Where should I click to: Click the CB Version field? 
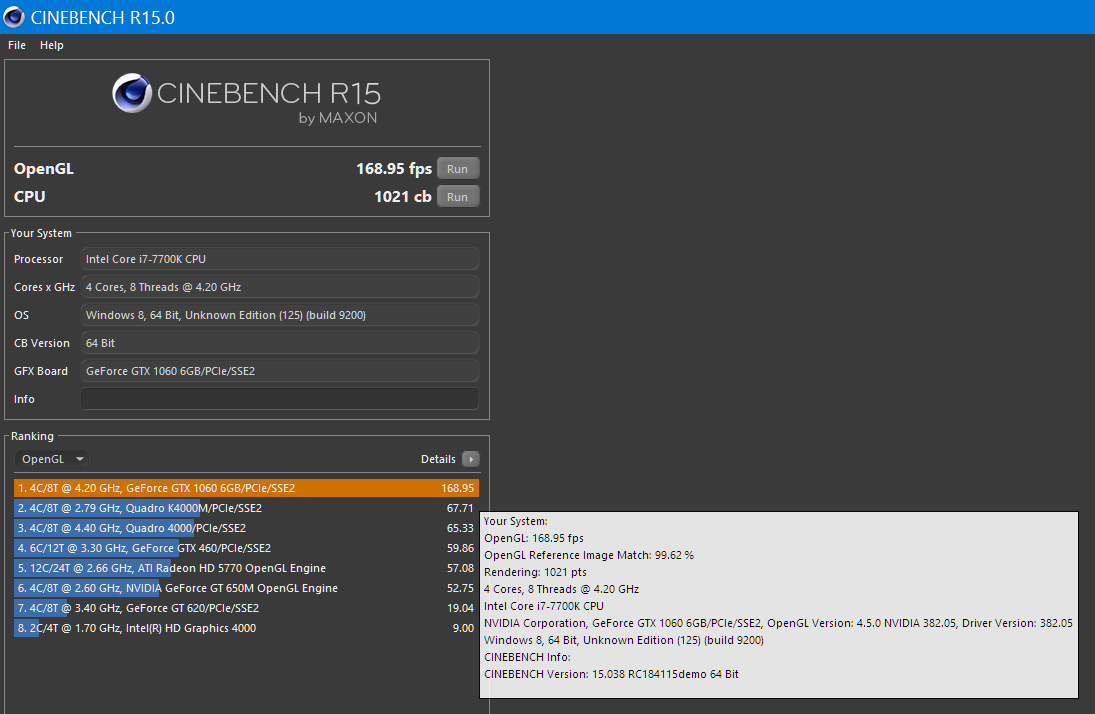(280, 343)
